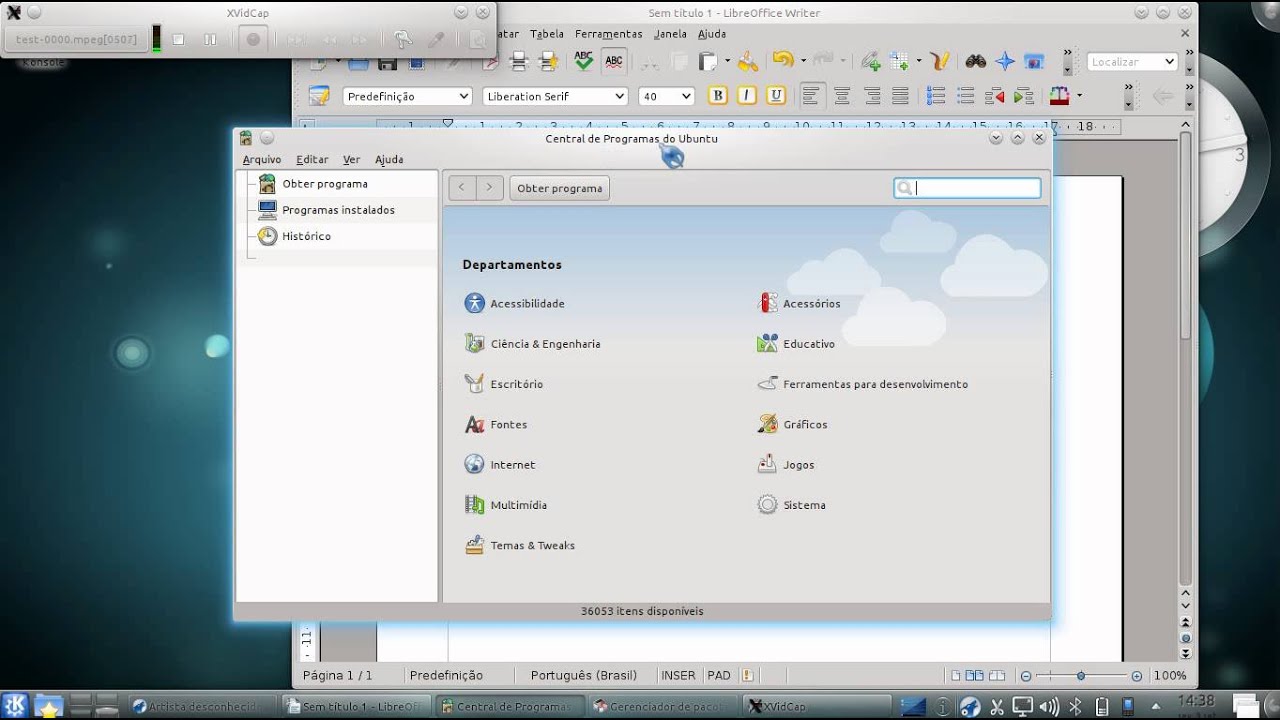The image size is (1280, 720).
Task: Open the Gráficos department
Action: (x=792, y=425)
